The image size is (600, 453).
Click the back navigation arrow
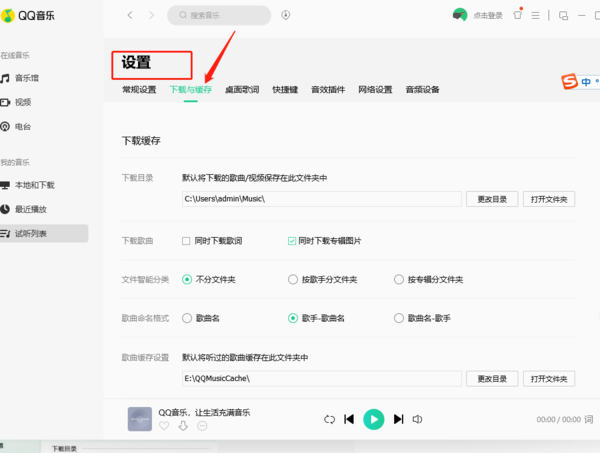pos(130,16)
